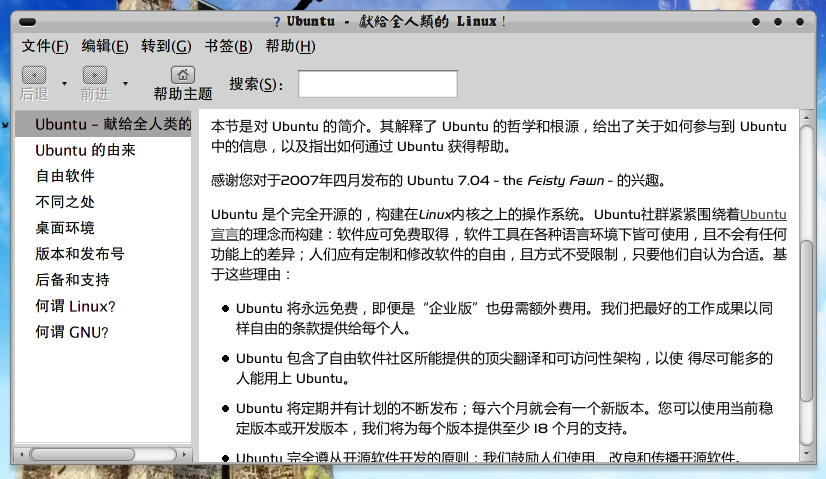The height and width of the screenshot is (479, 826).
Task: Open the '后备和支持' topic
Action: 72,280
